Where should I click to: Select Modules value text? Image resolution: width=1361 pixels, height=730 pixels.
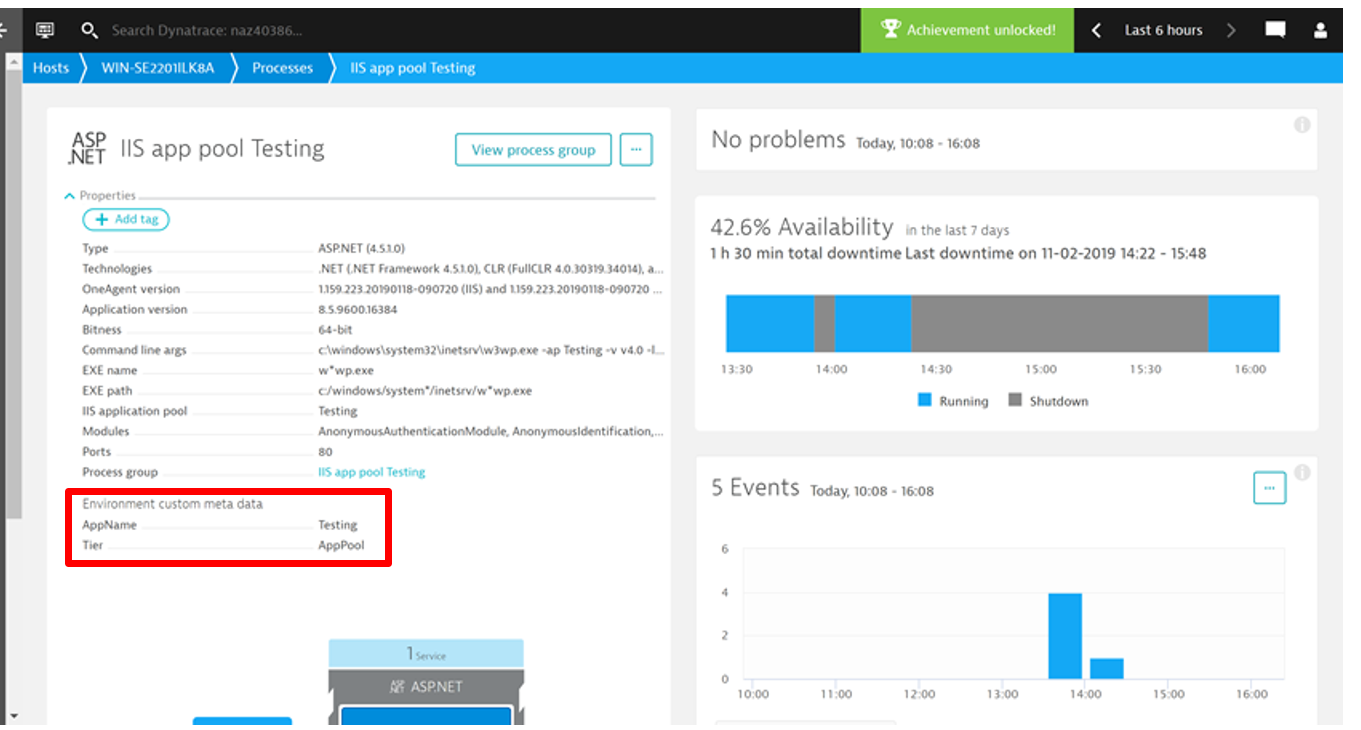[x=491, y=432]
